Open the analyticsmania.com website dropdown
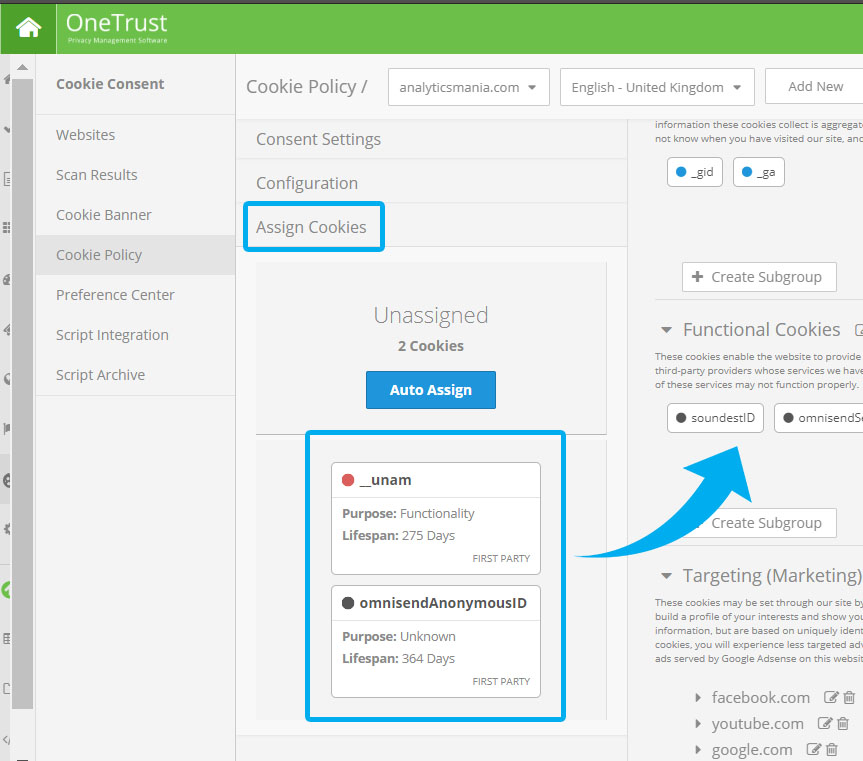863x761 pixels. point(468,87)
